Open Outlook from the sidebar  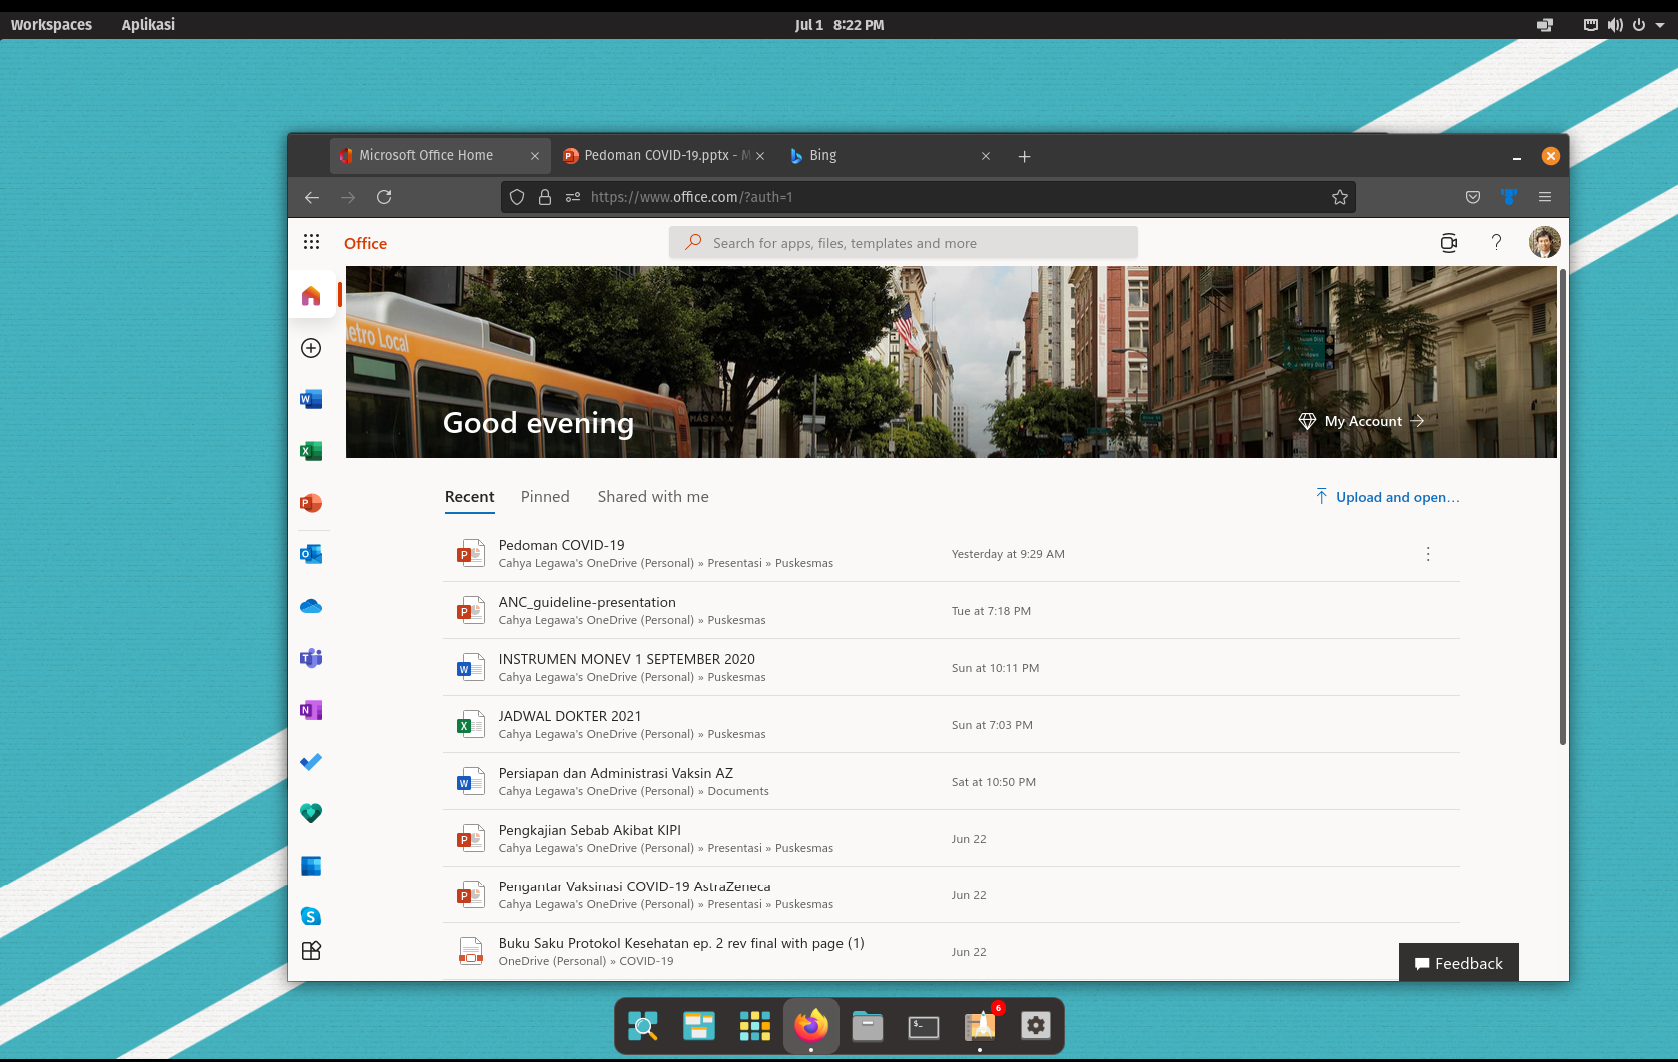pos(311,554)
